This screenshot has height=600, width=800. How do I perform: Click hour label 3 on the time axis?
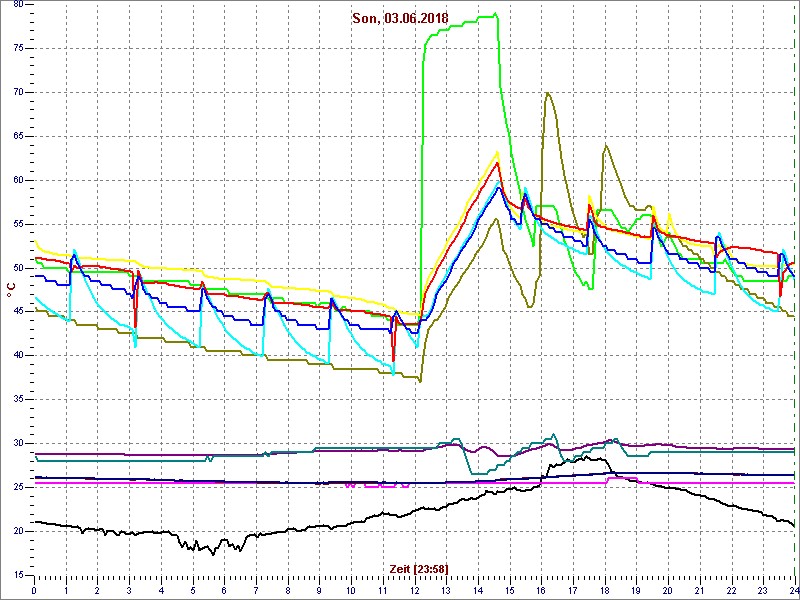click(x=129, y=589)
